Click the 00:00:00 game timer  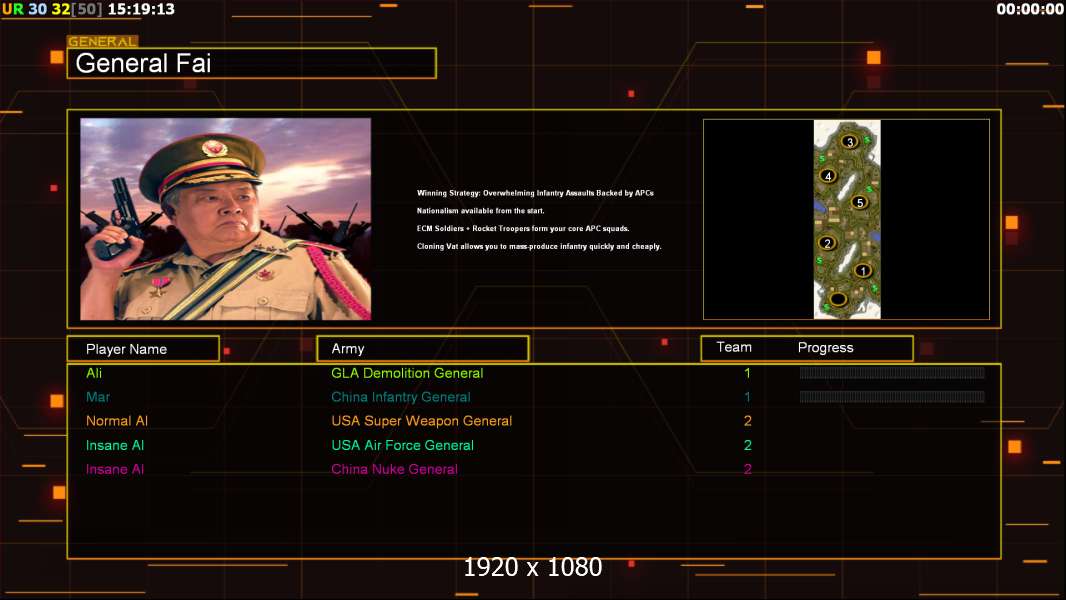point(1029,9)
